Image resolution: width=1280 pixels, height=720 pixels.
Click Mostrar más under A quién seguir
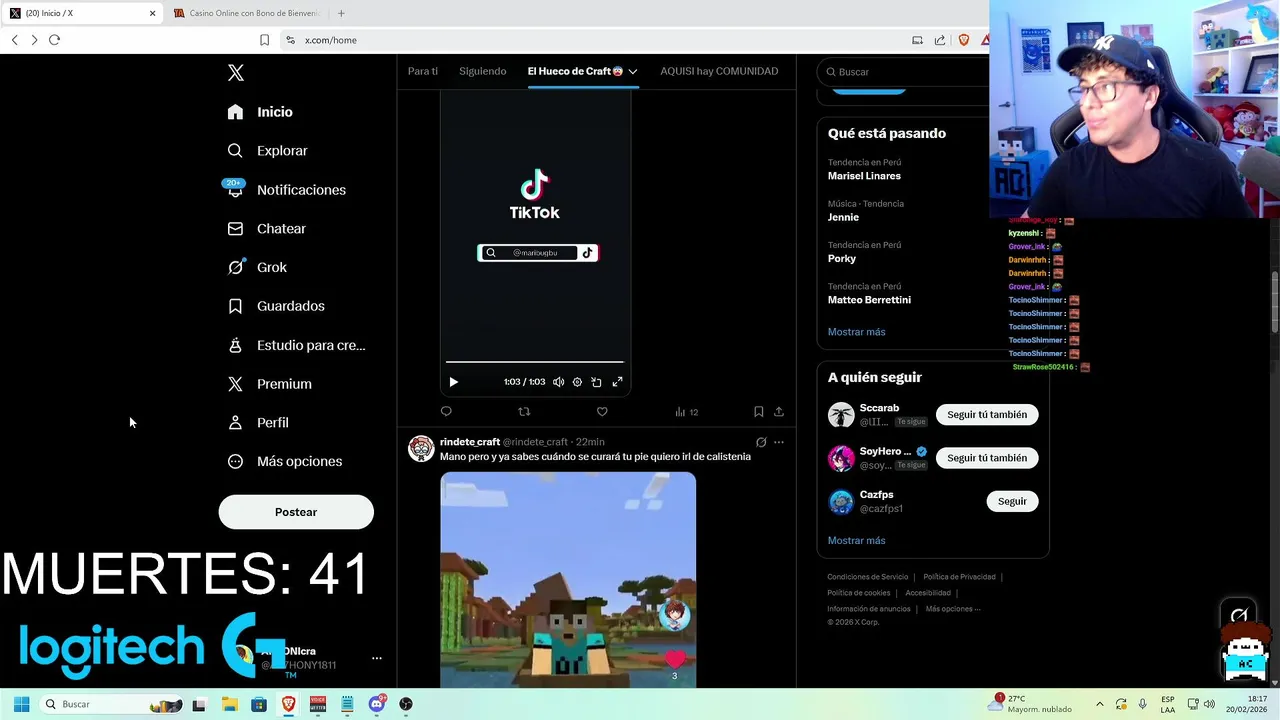click(x=856, y=541)
